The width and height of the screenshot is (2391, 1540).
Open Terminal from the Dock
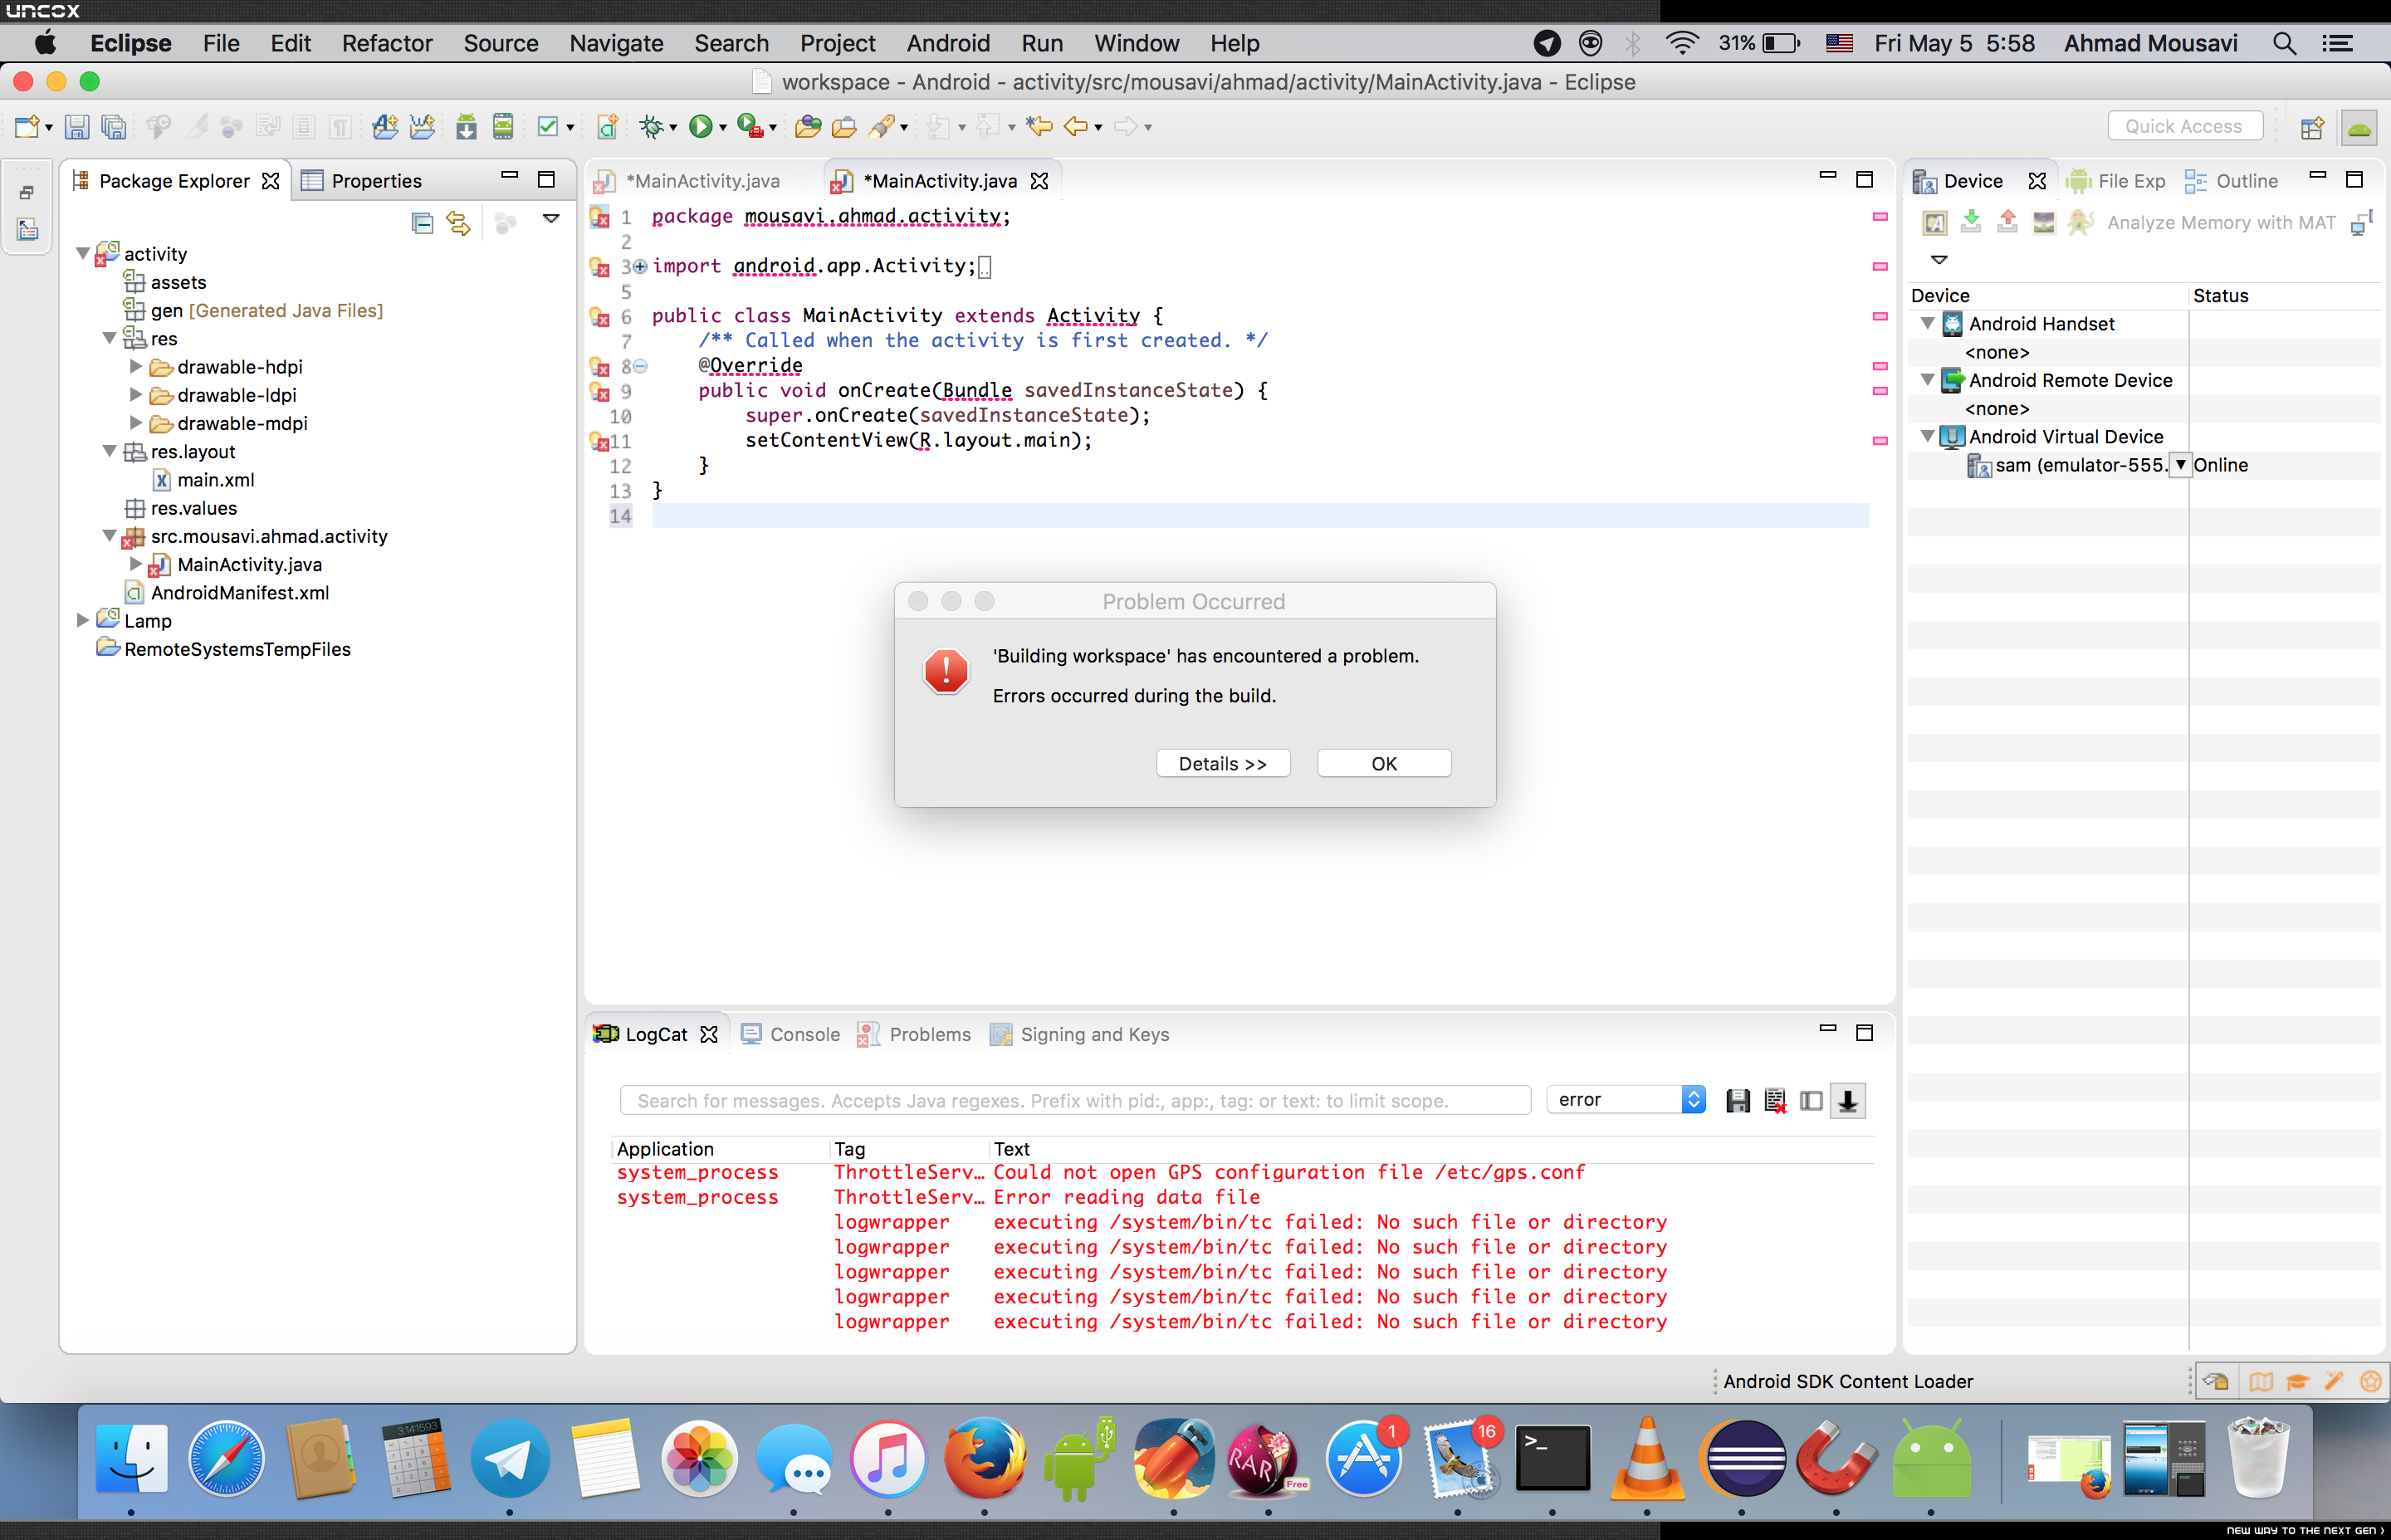1553,1458
